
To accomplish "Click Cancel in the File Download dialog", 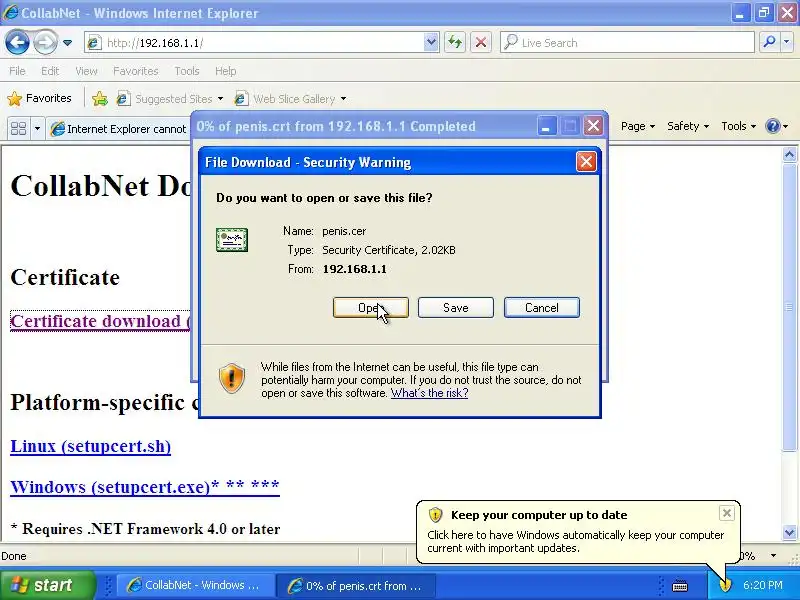I will [x=542, y=308].
